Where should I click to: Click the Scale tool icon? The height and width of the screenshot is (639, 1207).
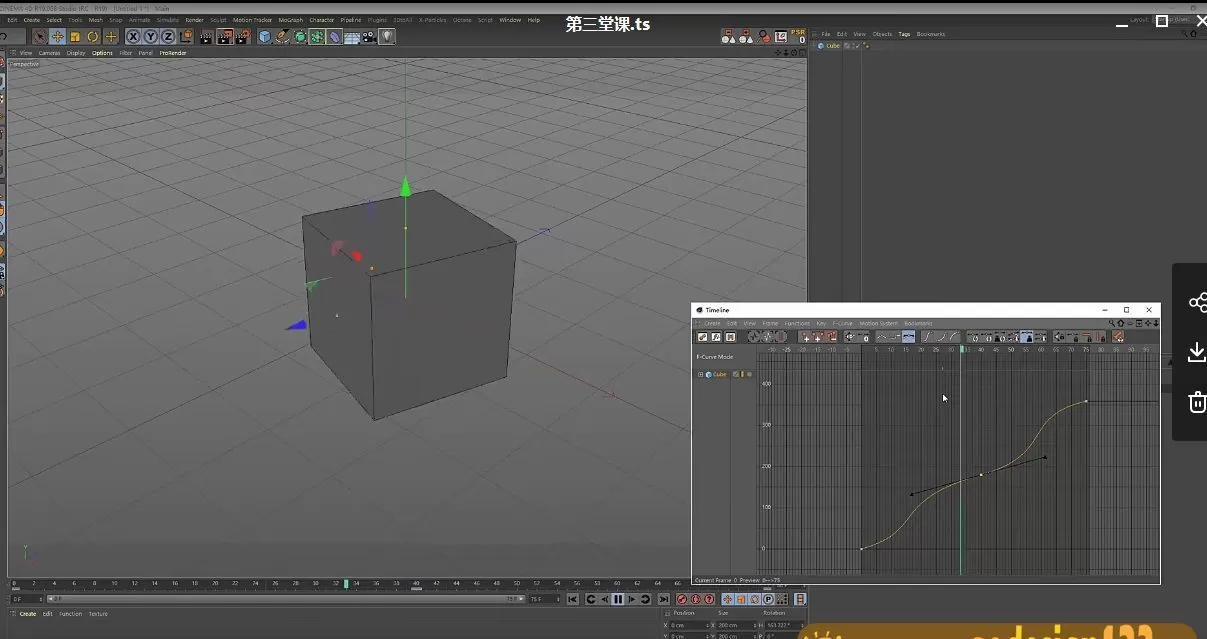75,37
